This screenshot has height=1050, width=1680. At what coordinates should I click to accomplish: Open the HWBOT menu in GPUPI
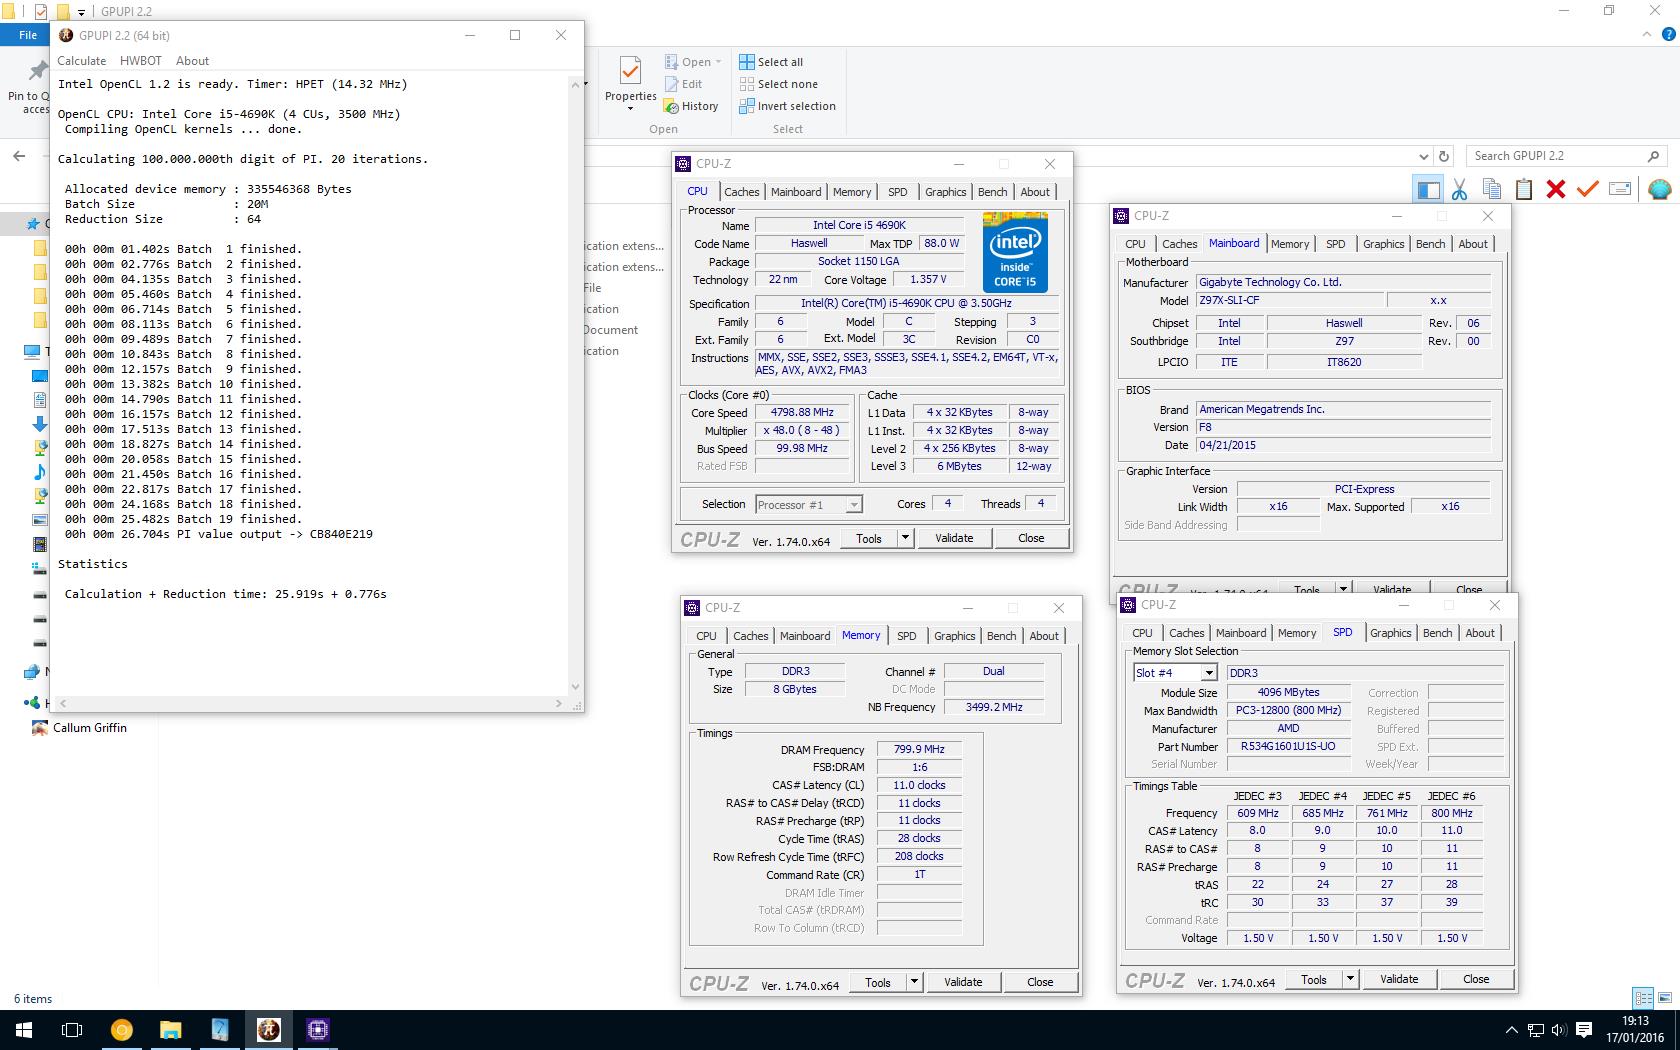point(141,61)
